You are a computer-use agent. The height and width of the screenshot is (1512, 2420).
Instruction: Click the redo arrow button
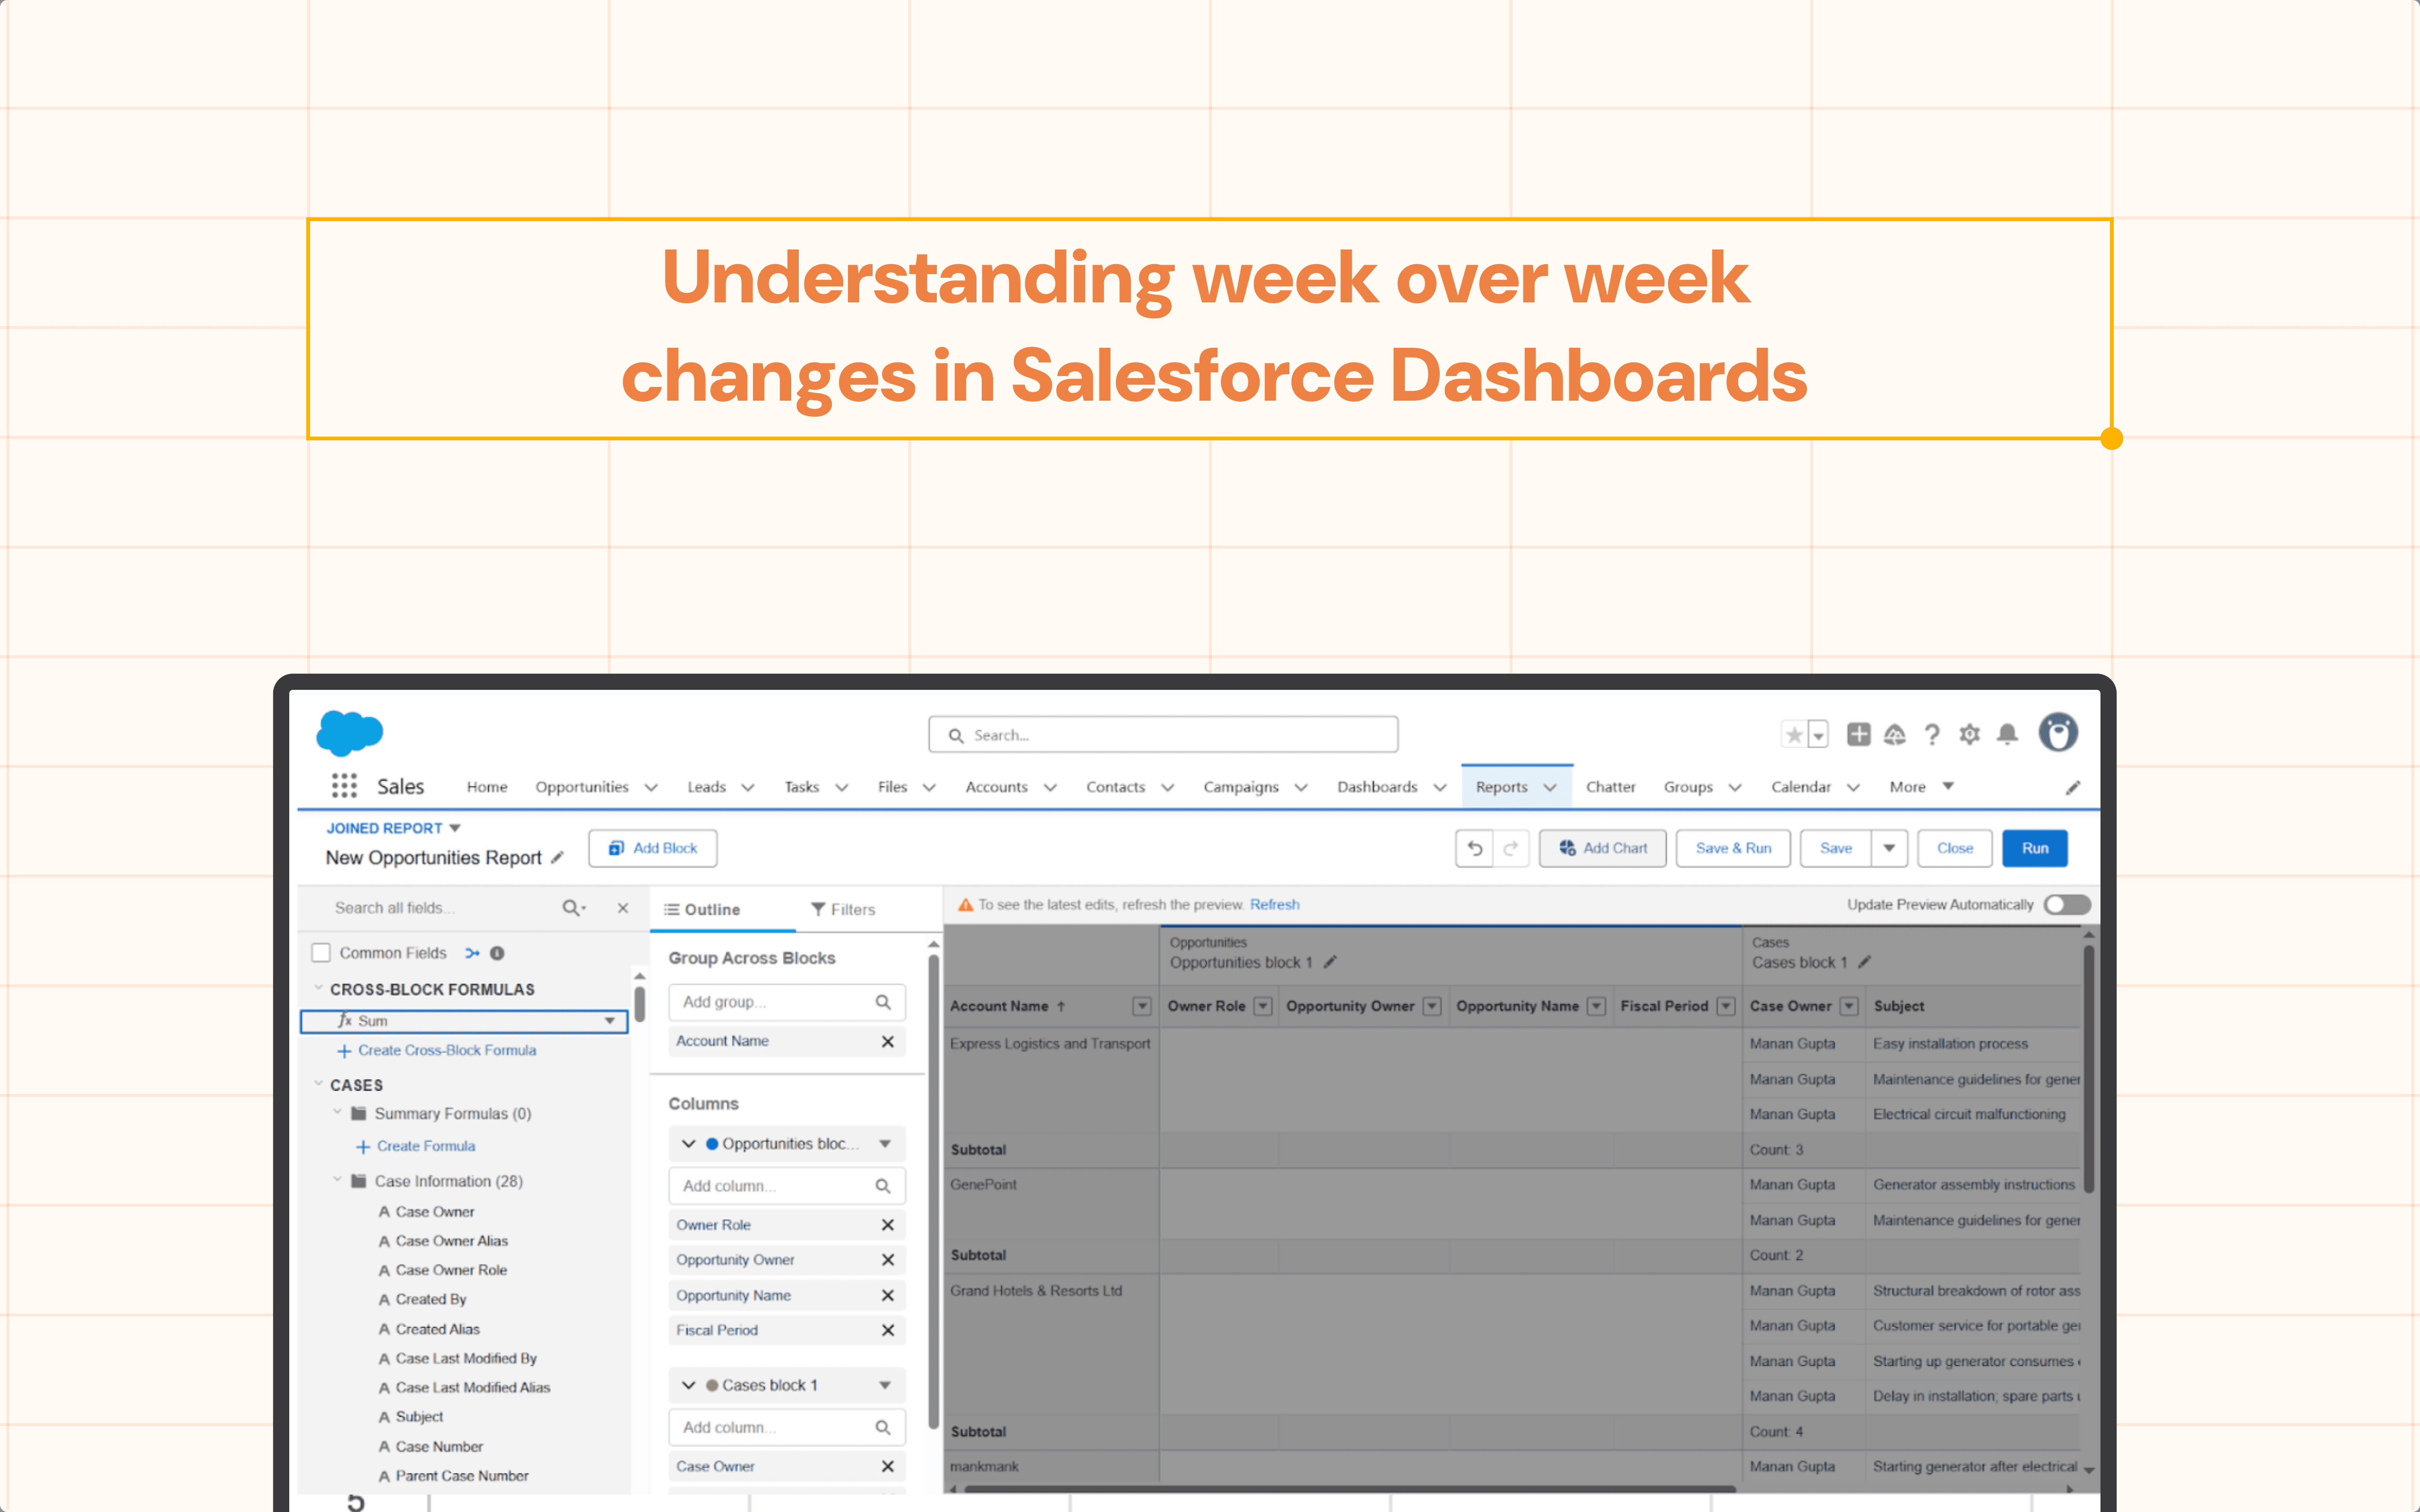point(1511,848)
